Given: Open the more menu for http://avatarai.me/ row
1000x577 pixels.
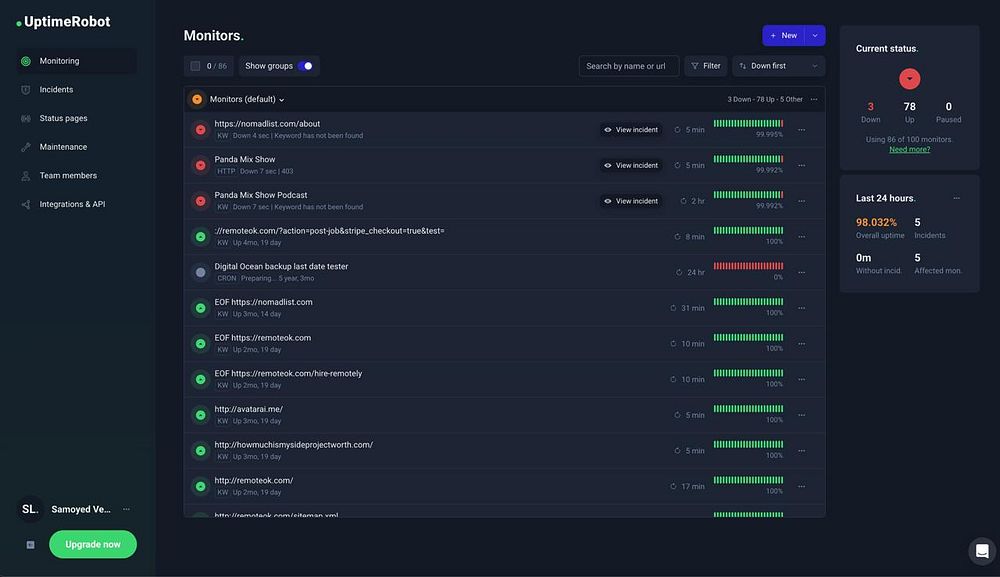Looking at the screenshot, I should pyautogui.click(x=802, y=416).
